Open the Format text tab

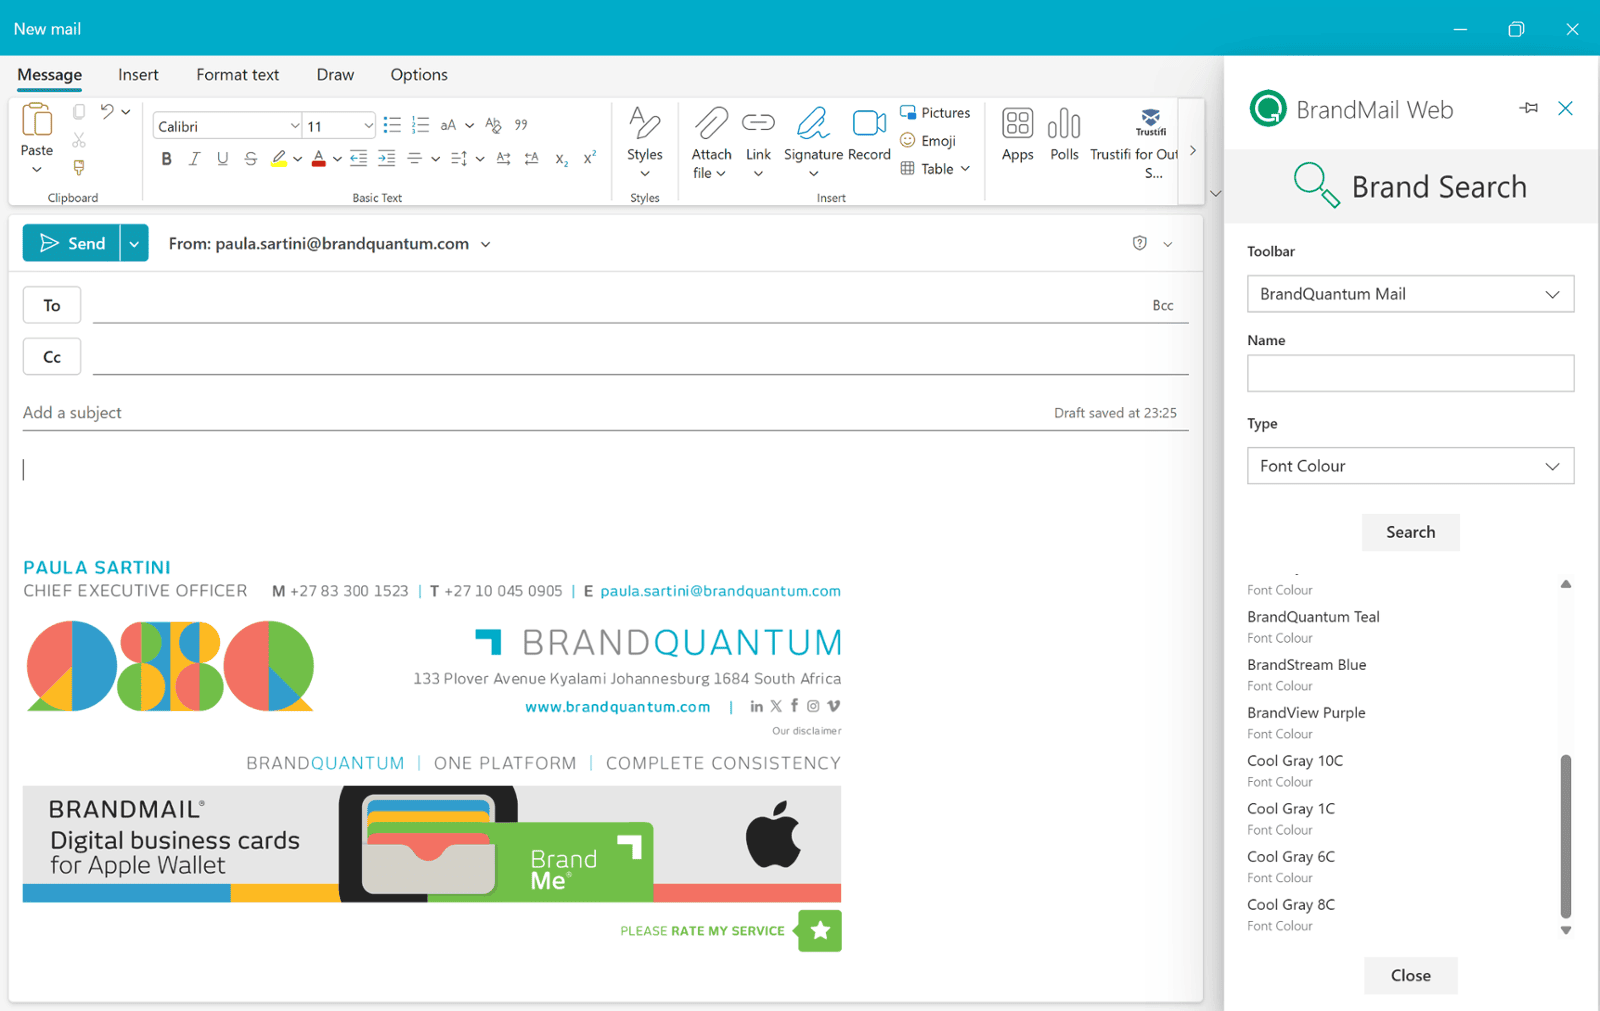pyautogui.click(x=237, y=75)
